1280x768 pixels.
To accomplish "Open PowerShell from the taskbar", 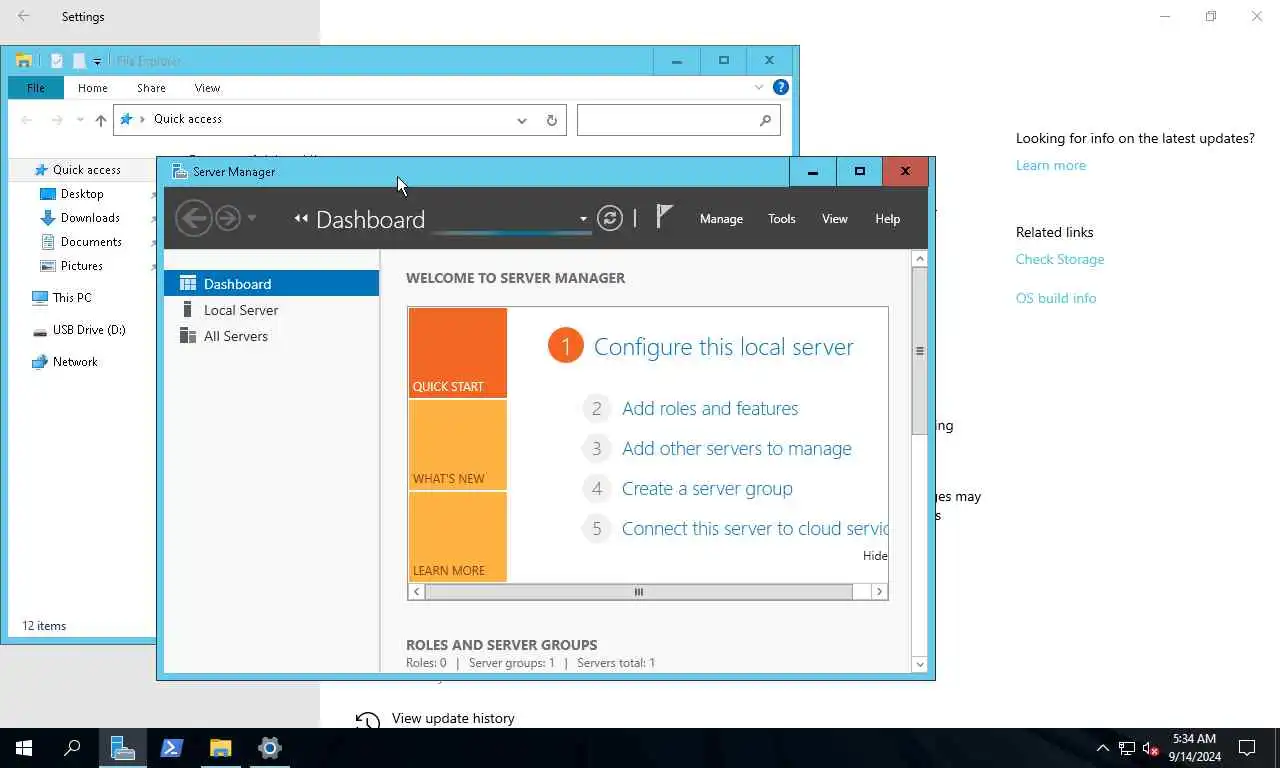I will coord(172,748).
